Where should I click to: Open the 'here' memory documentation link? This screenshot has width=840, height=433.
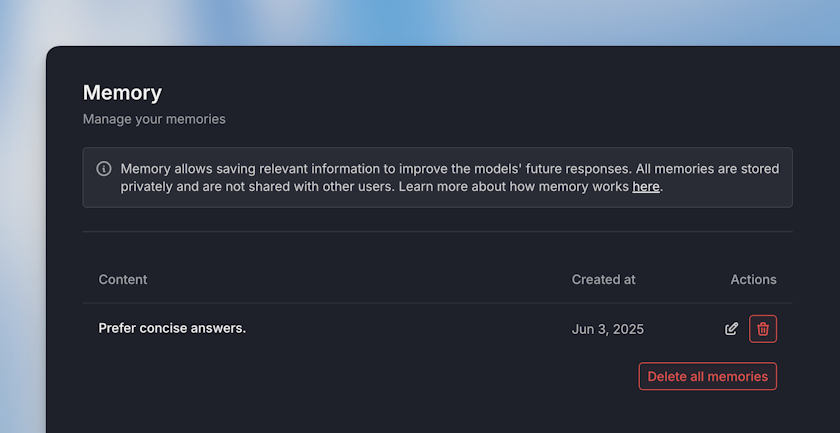pos(646,187)
